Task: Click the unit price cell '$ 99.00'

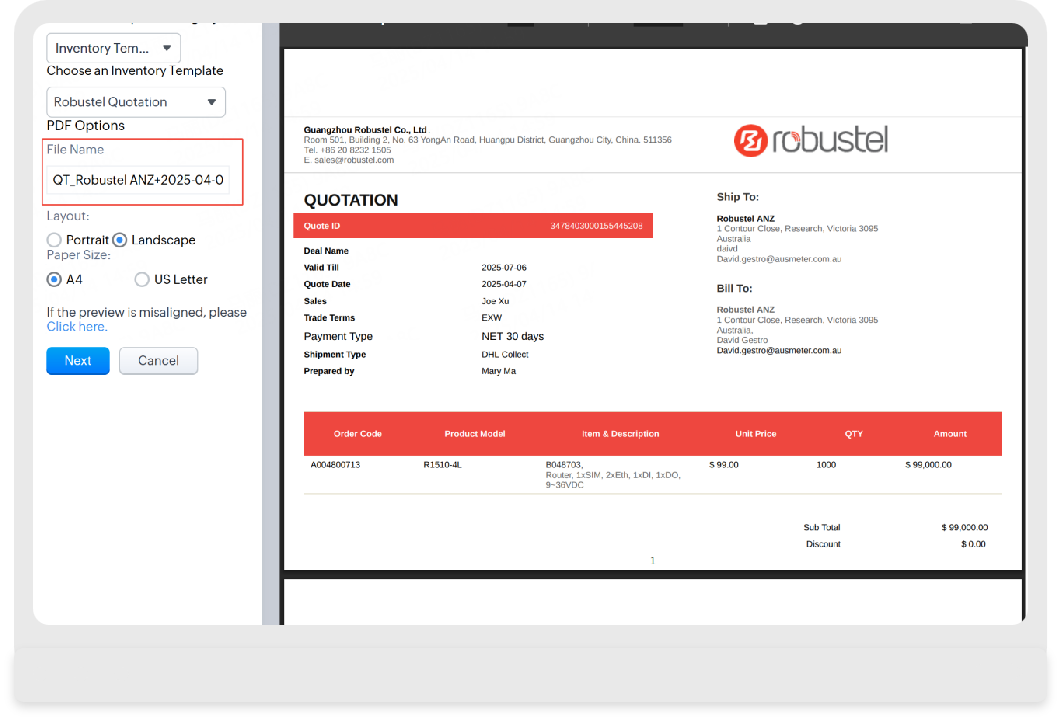Action: 723,465
